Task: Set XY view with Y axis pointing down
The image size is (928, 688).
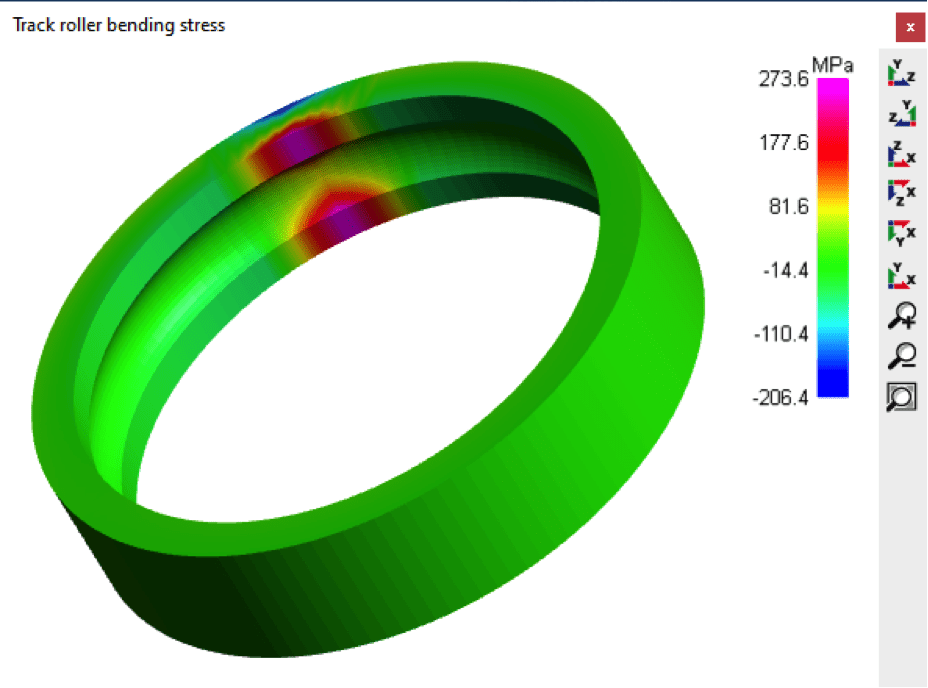Action: (x=902, y=231)
